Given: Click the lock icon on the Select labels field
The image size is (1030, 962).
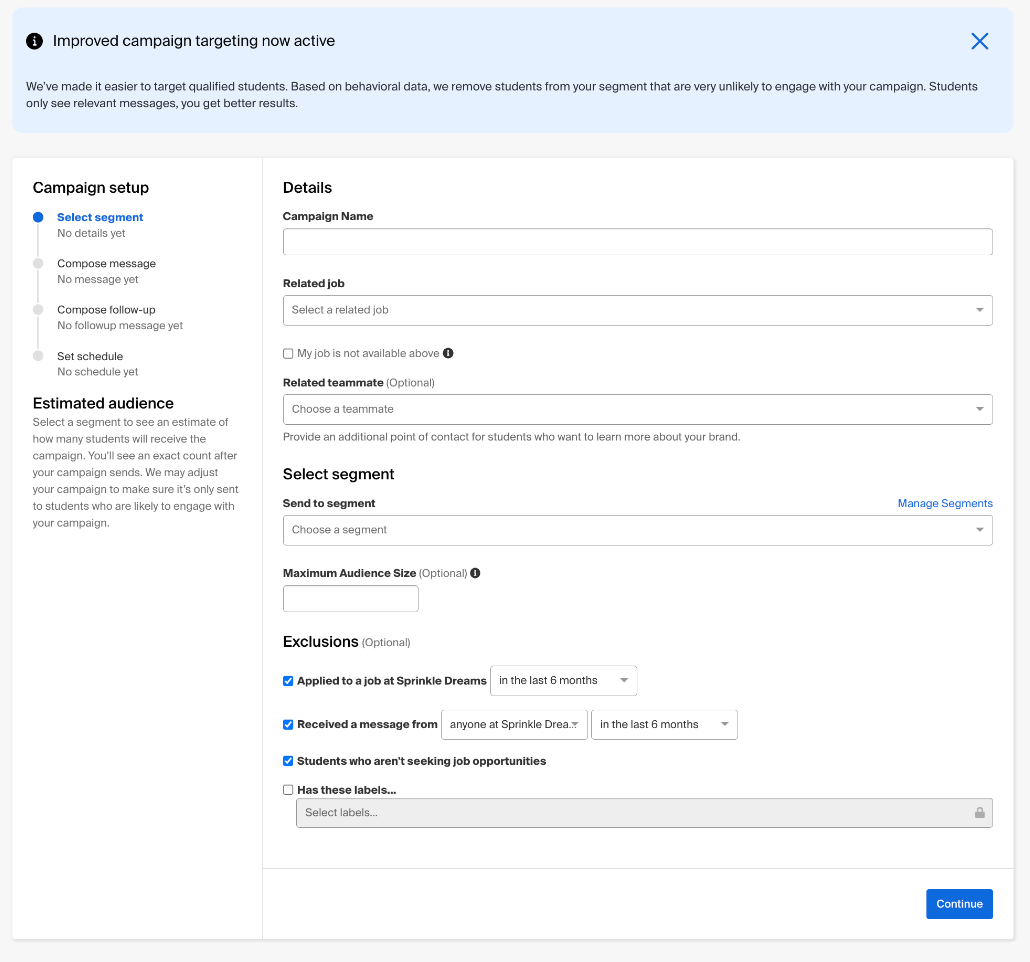Looking at the screenshot, I should click(979, 813).
